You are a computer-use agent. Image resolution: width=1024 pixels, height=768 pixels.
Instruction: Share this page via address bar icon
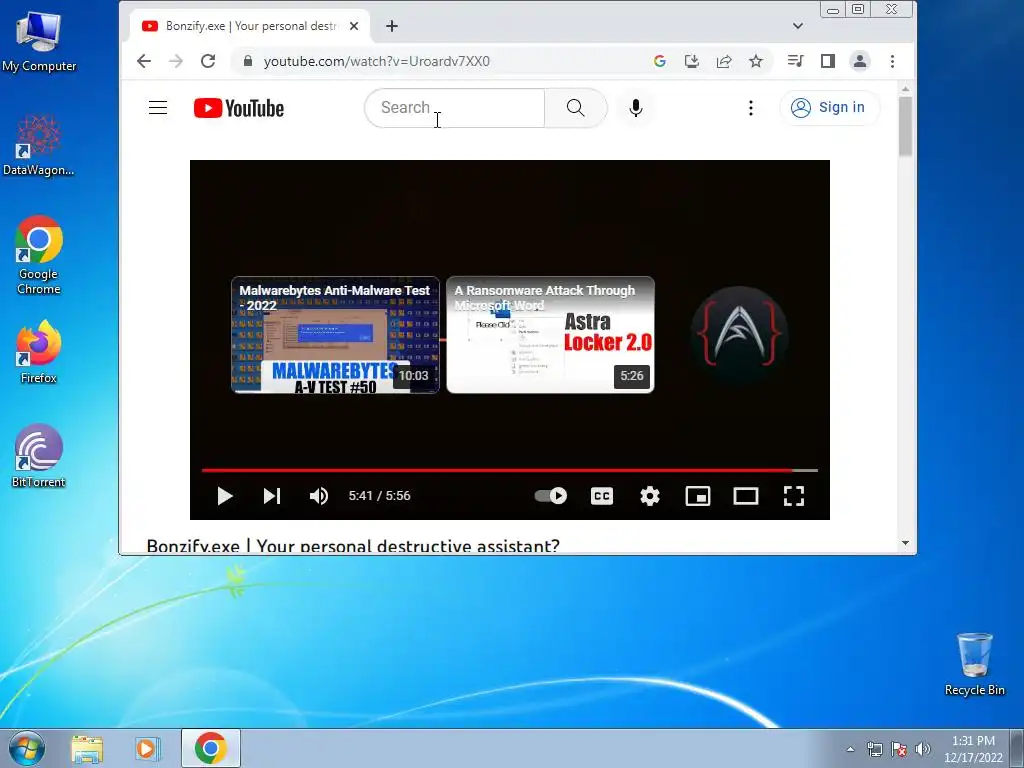click(724, 61)
